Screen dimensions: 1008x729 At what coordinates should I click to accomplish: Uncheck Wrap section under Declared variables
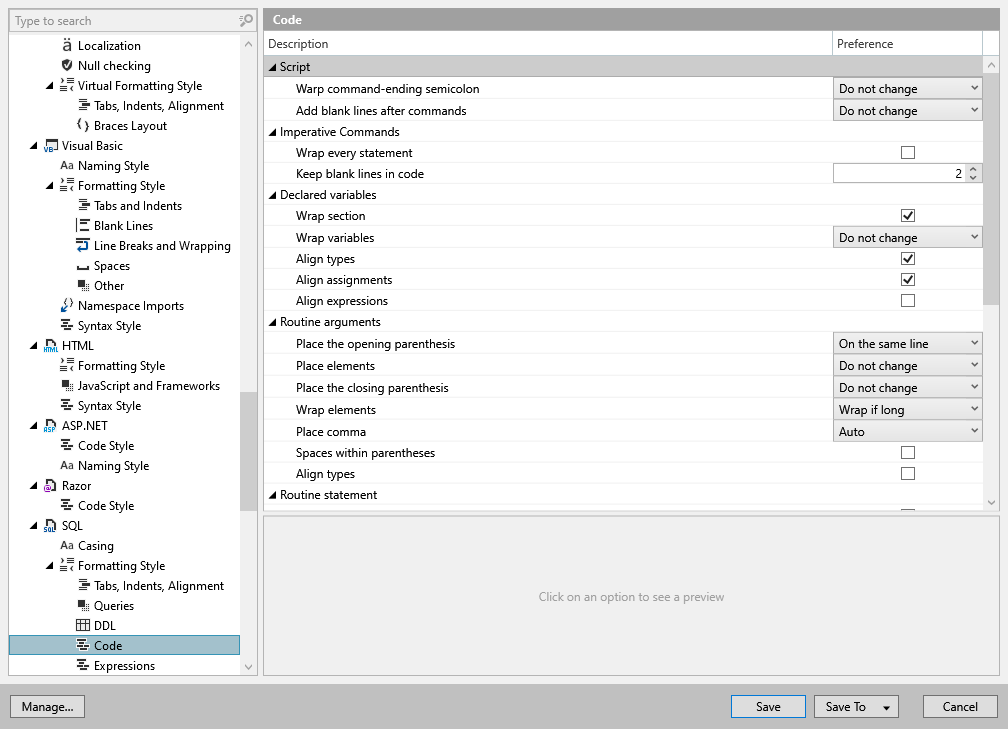click(x=908, y=215)
